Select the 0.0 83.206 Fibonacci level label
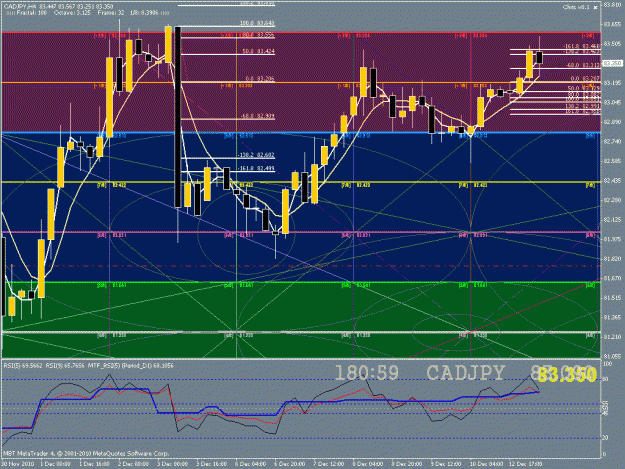The height and width of the screenshot is (469, 625). pyautogui.click(x=259, y=78)
